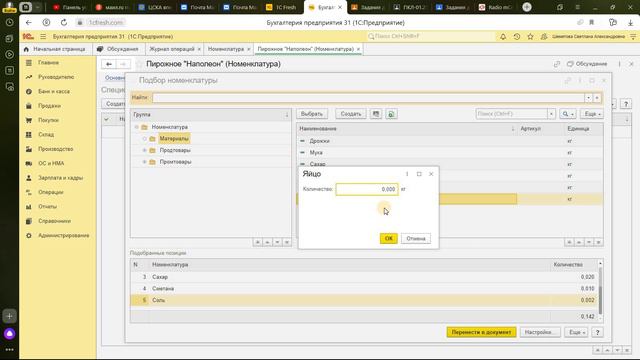Viewport: 640px width, 360px height.
Task: Click the Создать button in selection dialog
Action: 351,114
